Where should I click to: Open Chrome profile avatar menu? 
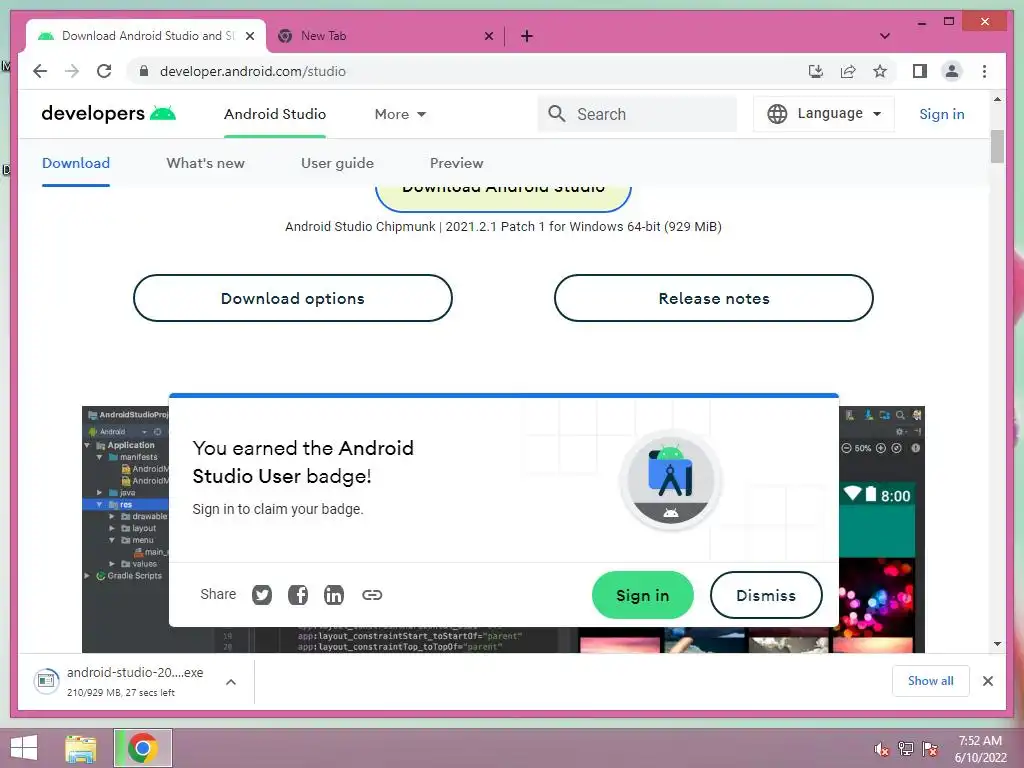pyautogui.click(x=952, y=71)
